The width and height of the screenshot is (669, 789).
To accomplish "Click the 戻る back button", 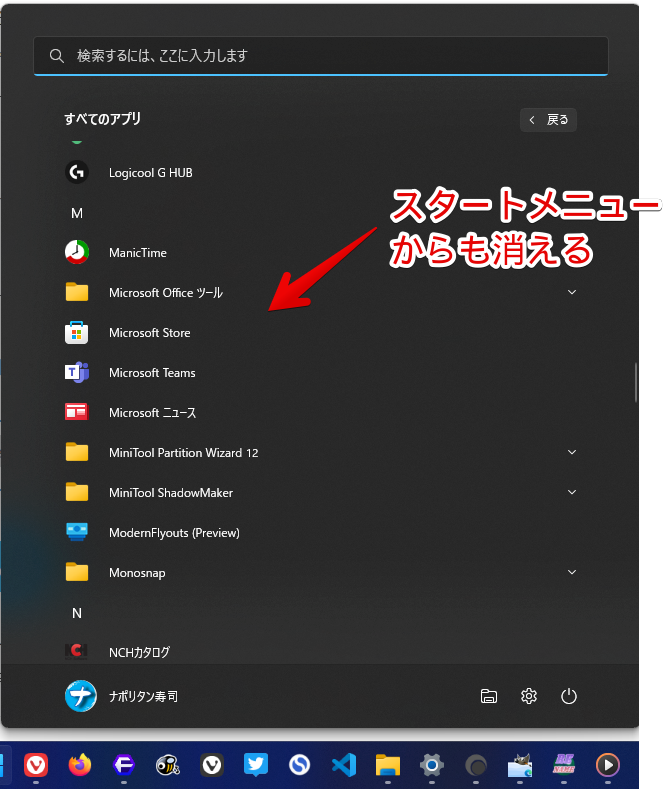I will coord(548,120).
